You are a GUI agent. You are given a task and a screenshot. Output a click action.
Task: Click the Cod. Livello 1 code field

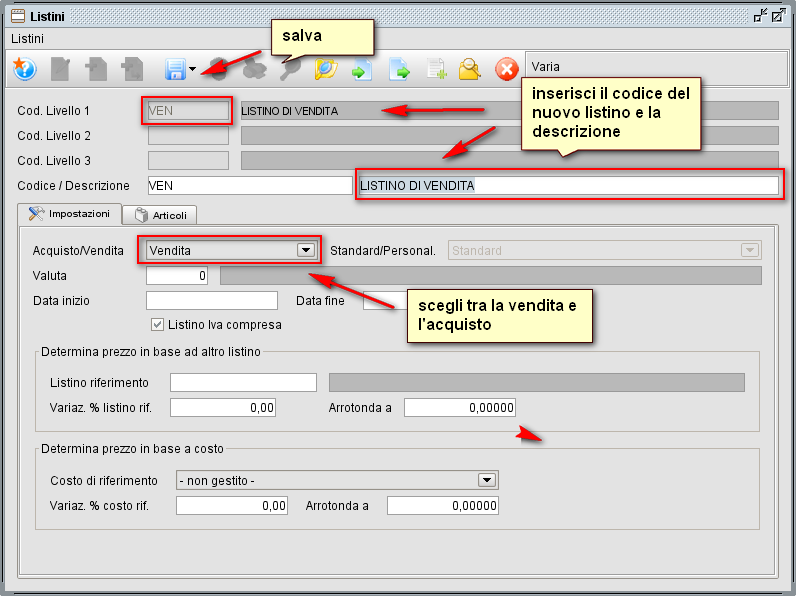coord(188,111)
